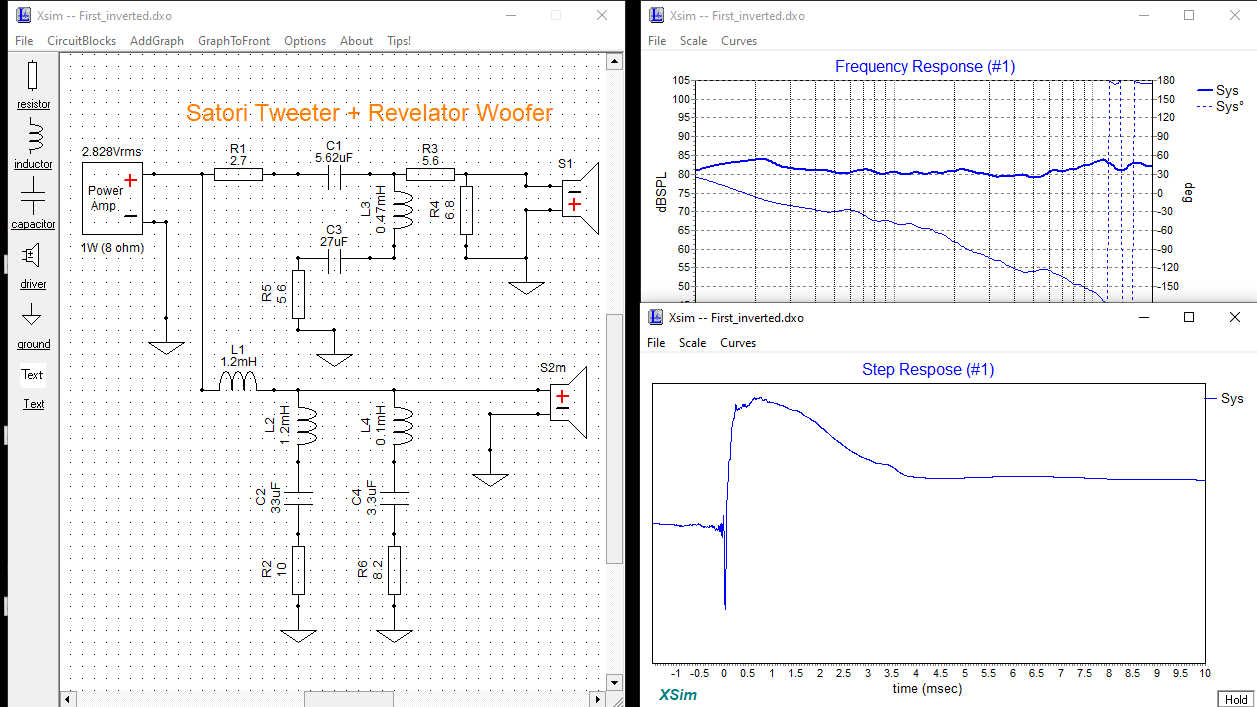Click the Frequency Response (#1) graph title
Image resolution: width=1257 pixels, height=707 pixels.
pyautogui.click(x=925, y=67)
